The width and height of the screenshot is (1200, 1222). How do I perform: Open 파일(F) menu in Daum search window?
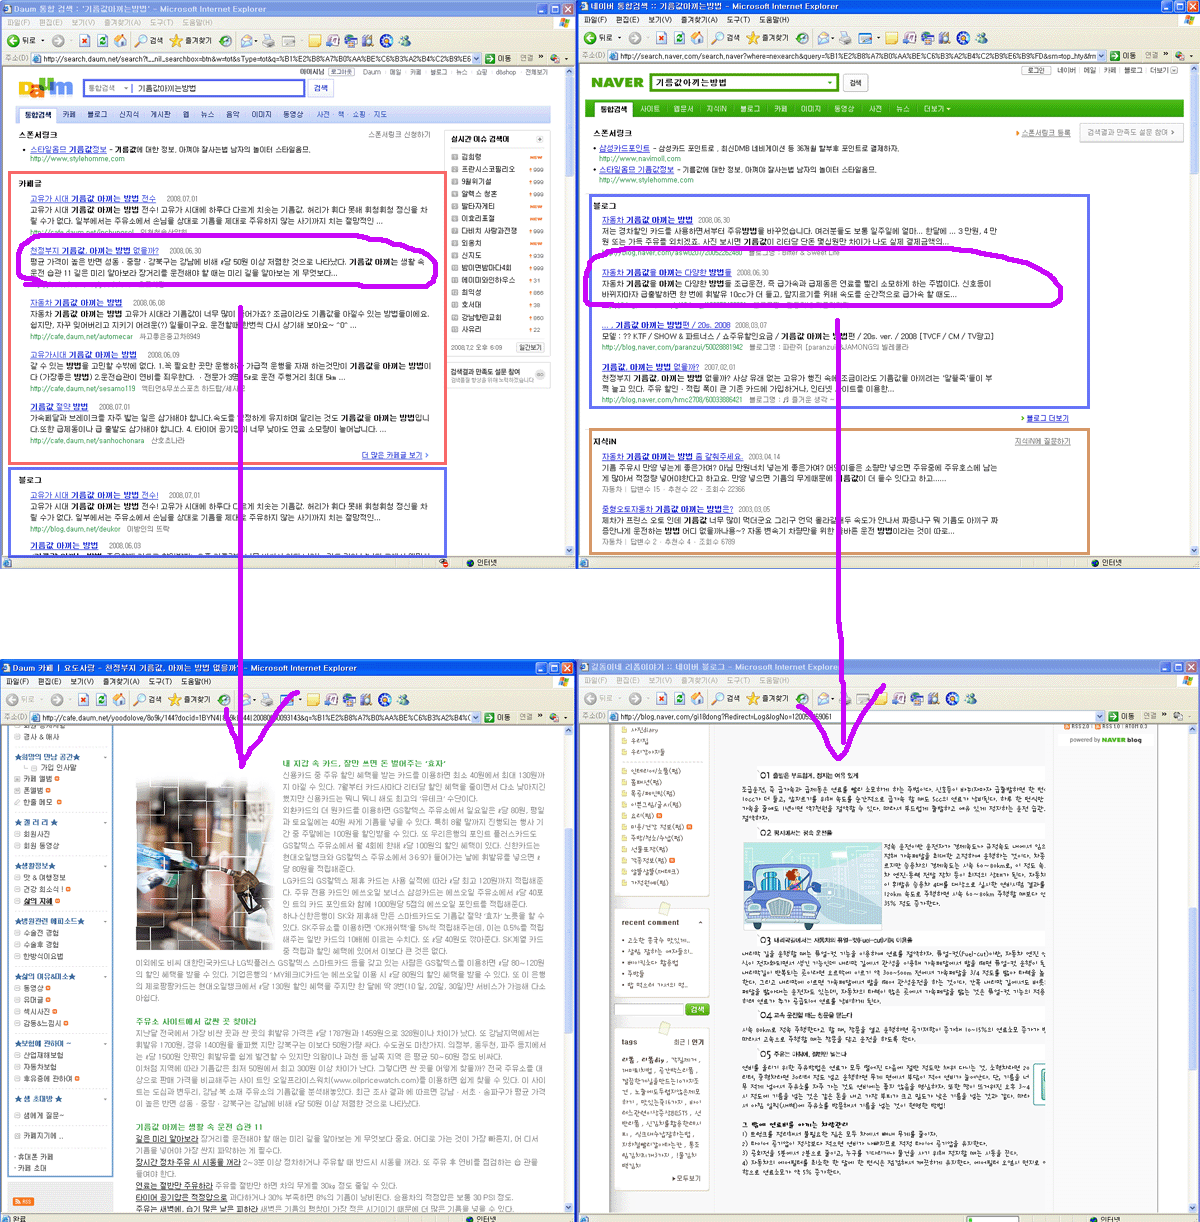point(19,22)
